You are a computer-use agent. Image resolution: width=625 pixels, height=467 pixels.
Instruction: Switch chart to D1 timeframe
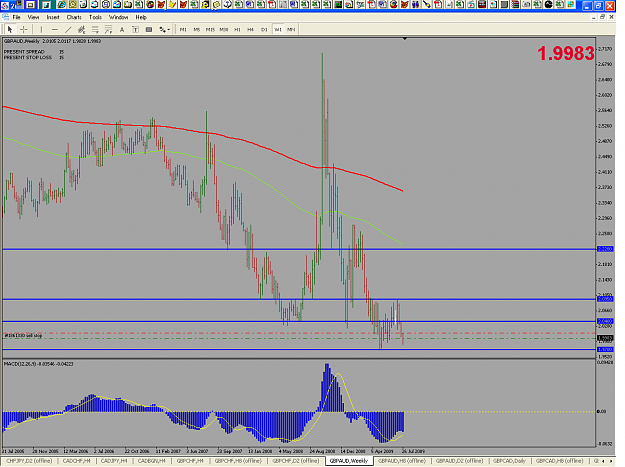coord(264,29)
